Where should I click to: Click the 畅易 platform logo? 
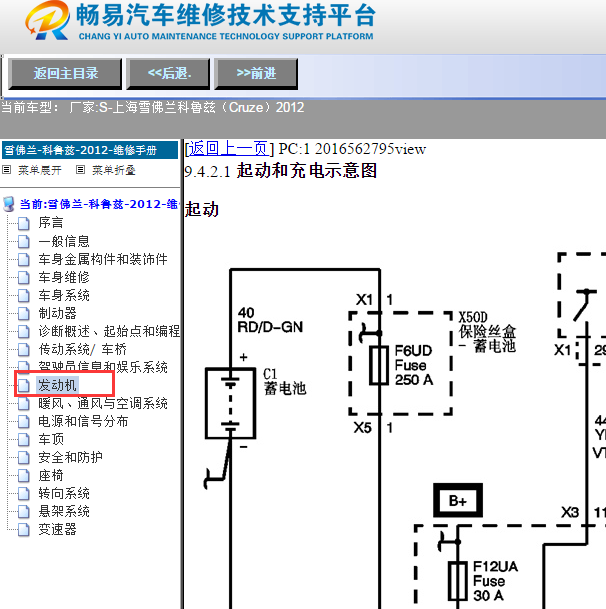coord(47,20)
